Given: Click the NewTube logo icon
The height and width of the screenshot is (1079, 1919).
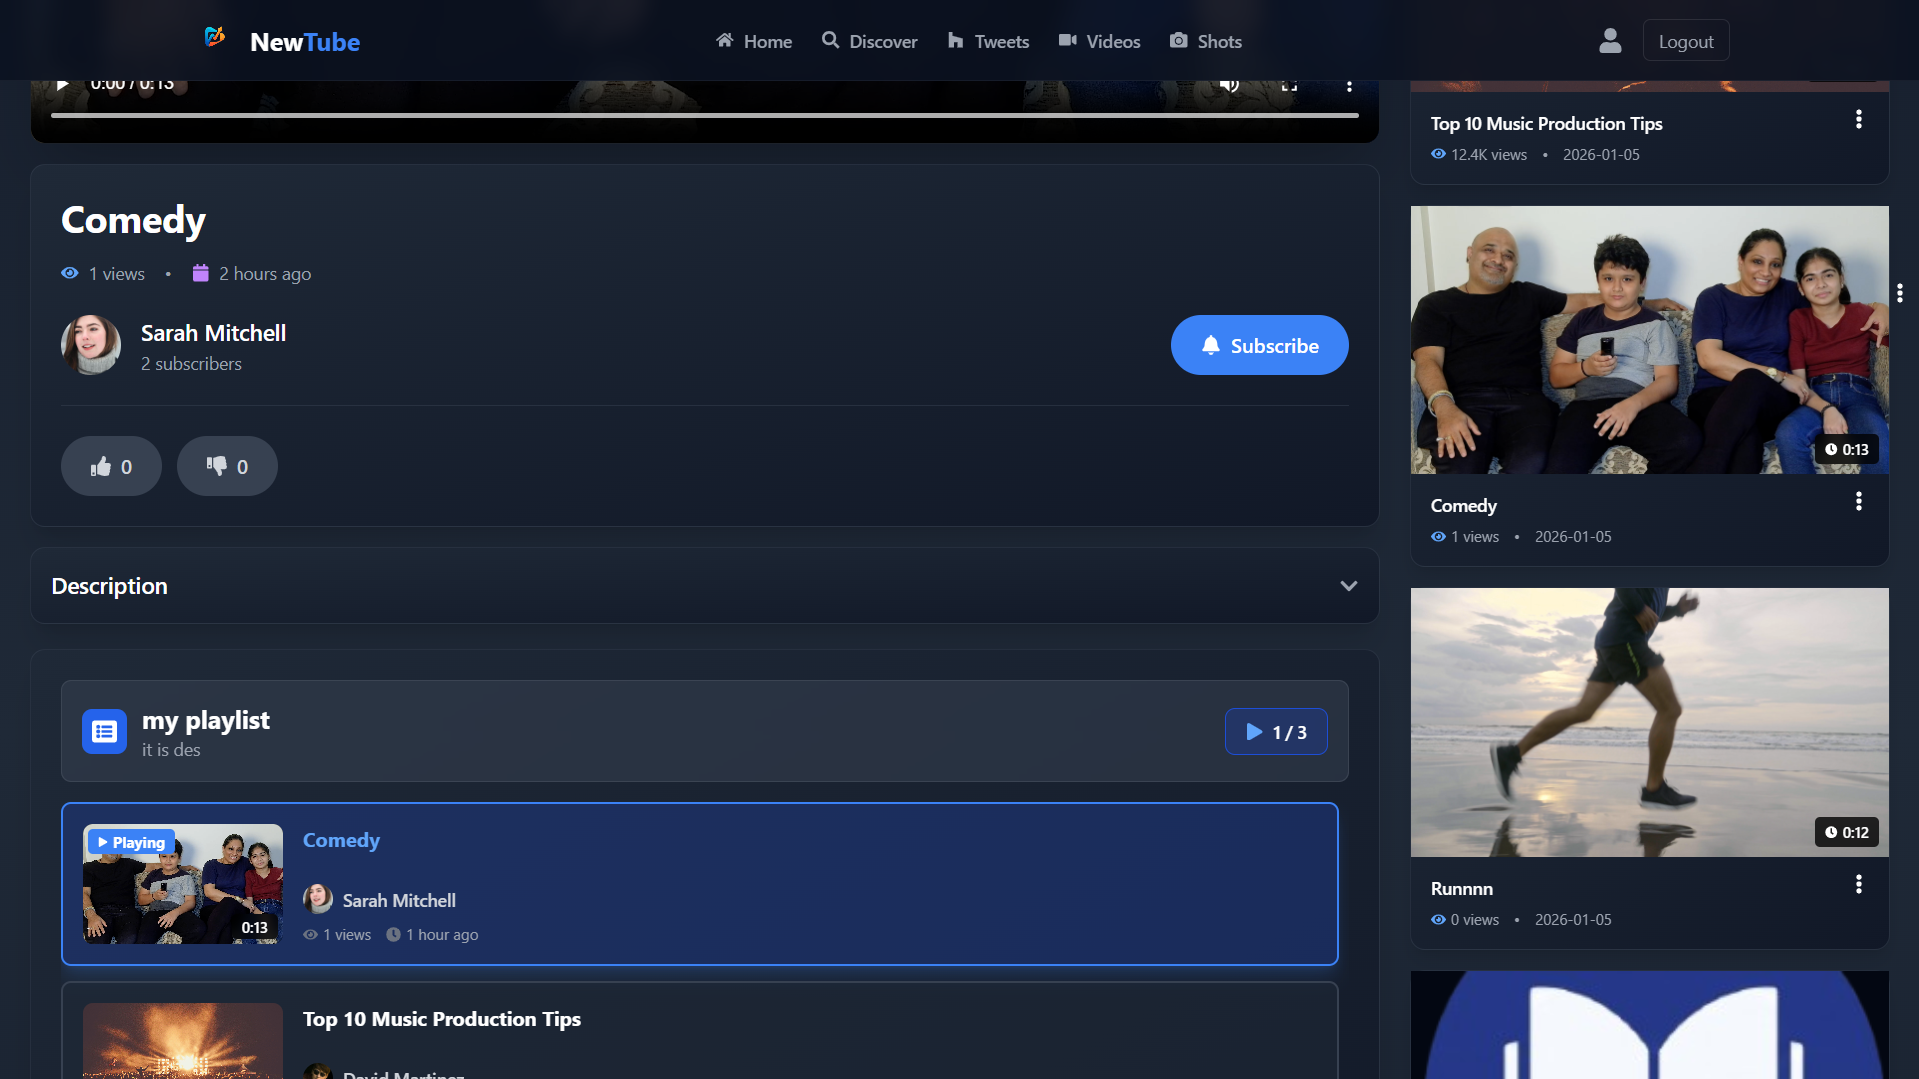Looking at the screenshot, I should tap(215, 38).
